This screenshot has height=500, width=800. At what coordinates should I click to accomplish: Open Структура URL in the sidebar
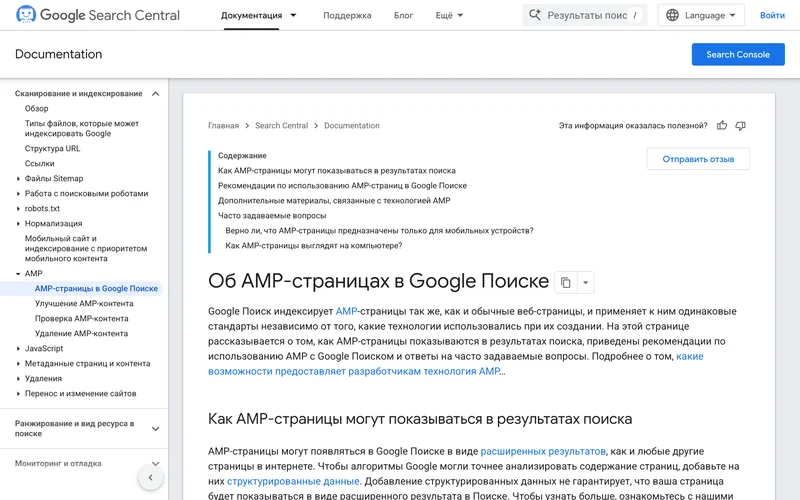pos(53,148)
